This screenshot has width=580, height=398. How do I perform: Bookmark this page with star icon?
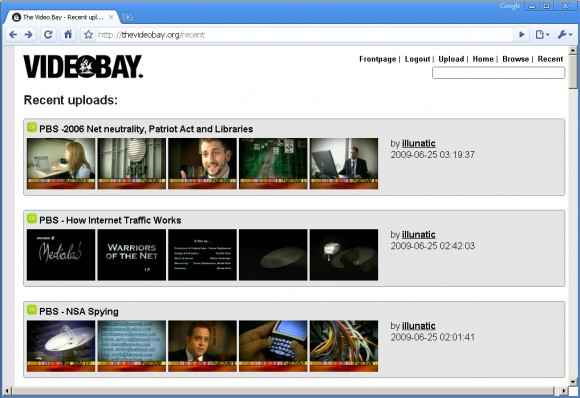[88, 35]
